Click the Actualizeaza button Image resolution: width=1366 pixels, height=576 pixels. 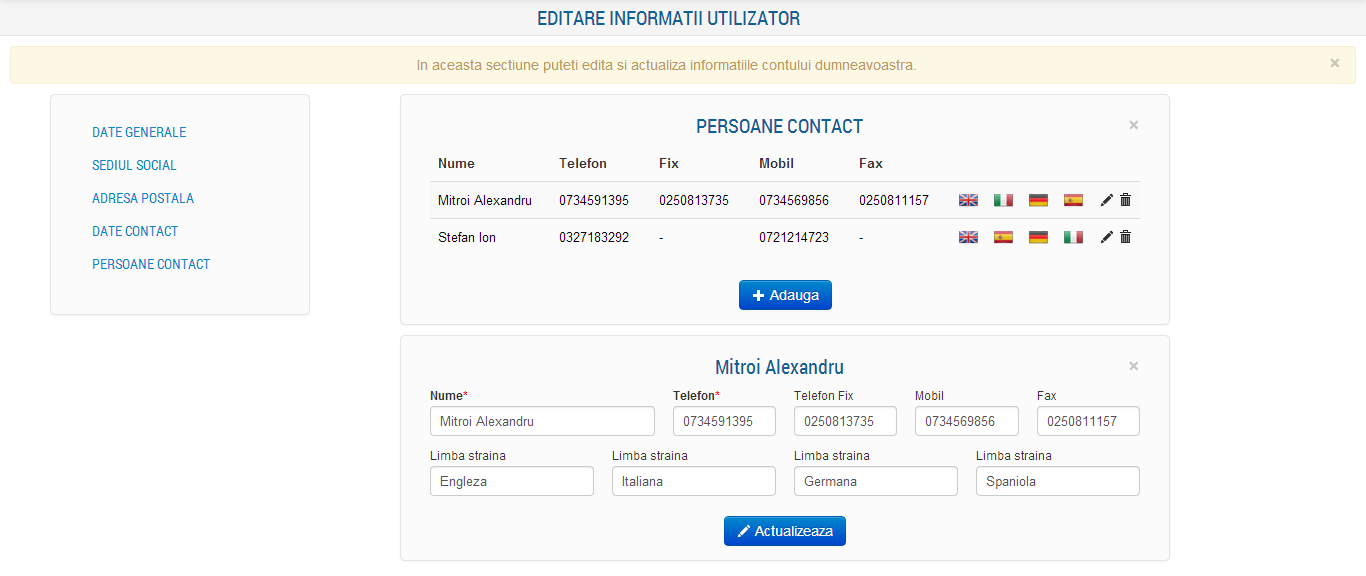pos(785,531)
